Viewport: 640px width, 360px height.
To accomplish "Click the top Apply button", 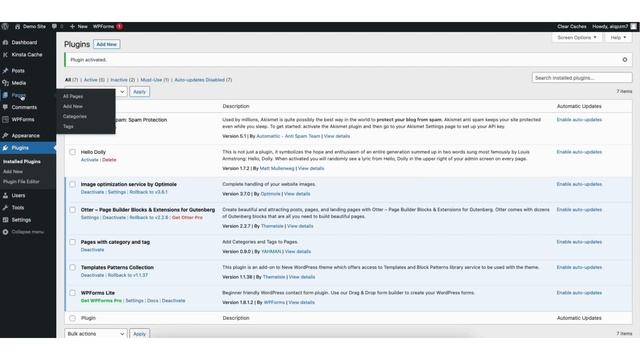I will tap(140, 92).
